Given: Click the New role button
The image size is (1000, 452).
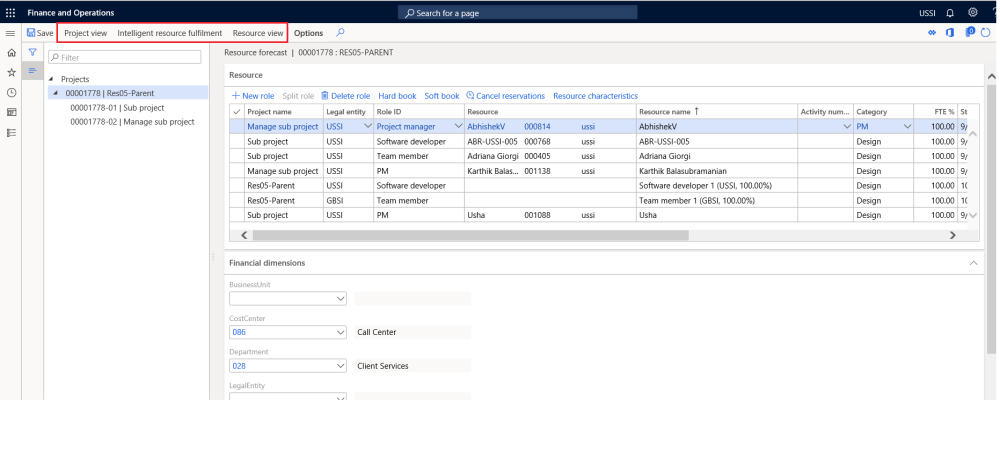Looking at the screenshot, I should 252,95.
